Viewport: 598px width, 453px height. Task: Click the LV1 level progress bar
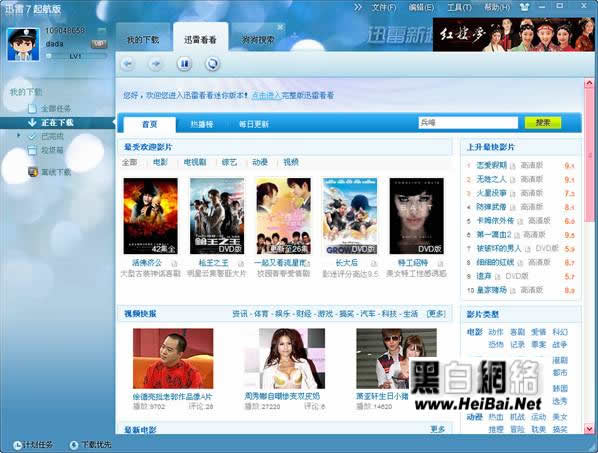(x=76, y=56)
